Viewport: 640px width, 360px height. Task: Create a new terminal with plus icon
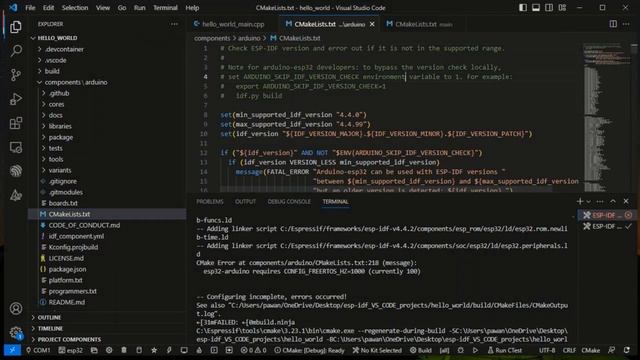click(580, 201)
